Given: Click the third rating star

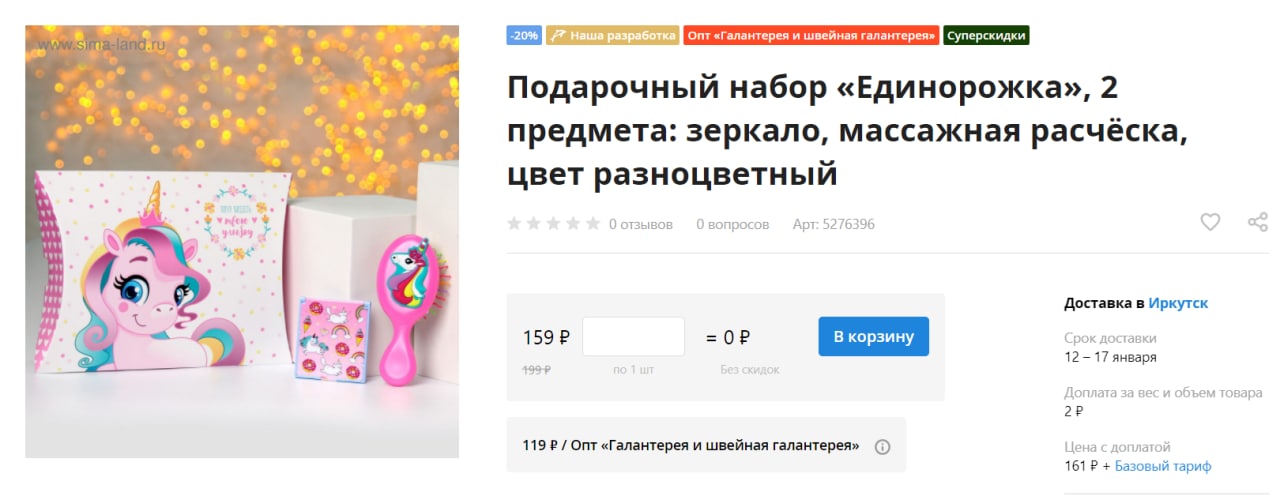Looking at the screenshot, I should pyautogui.click(x=554, y=223).
